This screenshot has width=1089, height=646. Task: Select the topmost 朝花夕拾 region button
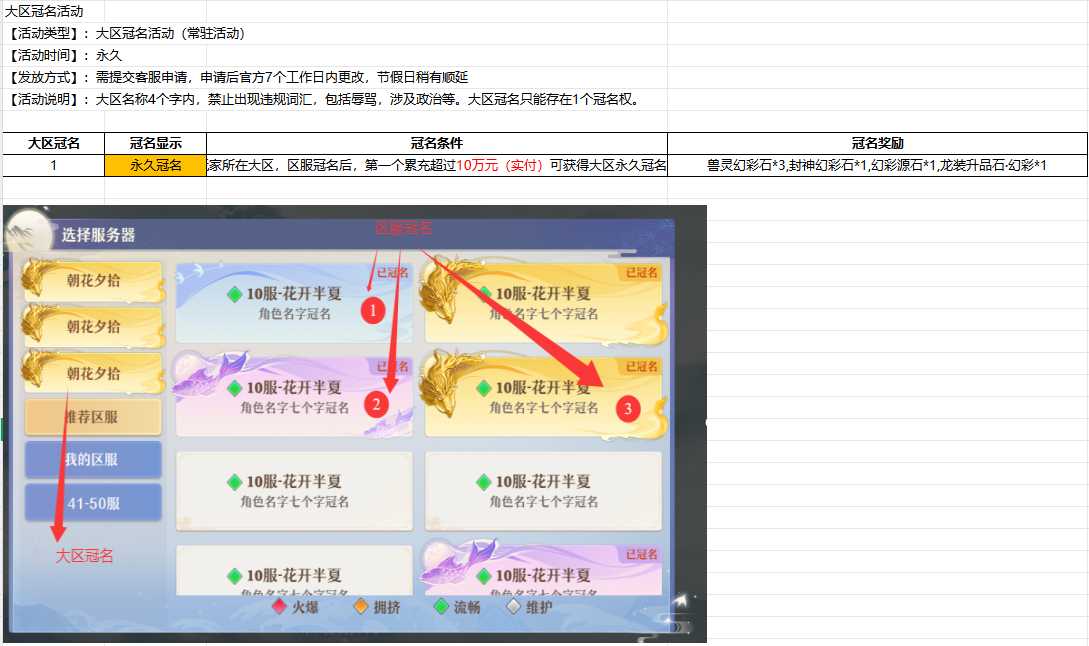tap(92, 281)
